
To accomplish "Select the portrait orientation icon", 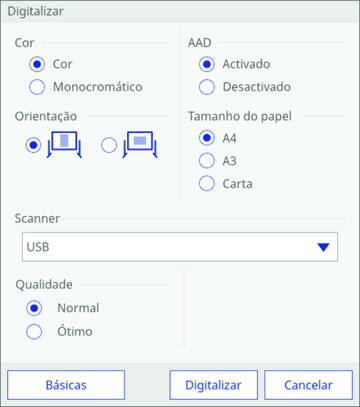I will point(64,144).
